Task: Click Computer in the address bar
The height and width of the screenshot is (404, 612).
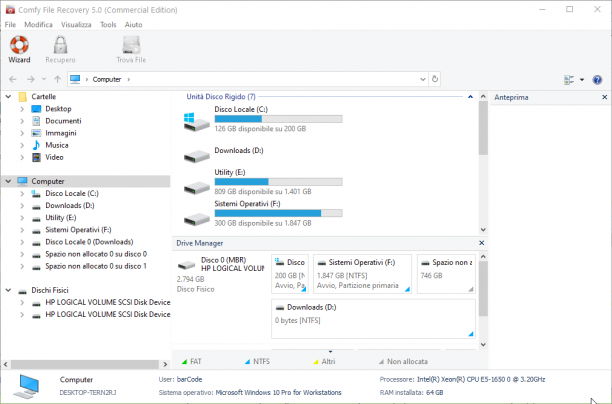Action: [x=107, y=79]
